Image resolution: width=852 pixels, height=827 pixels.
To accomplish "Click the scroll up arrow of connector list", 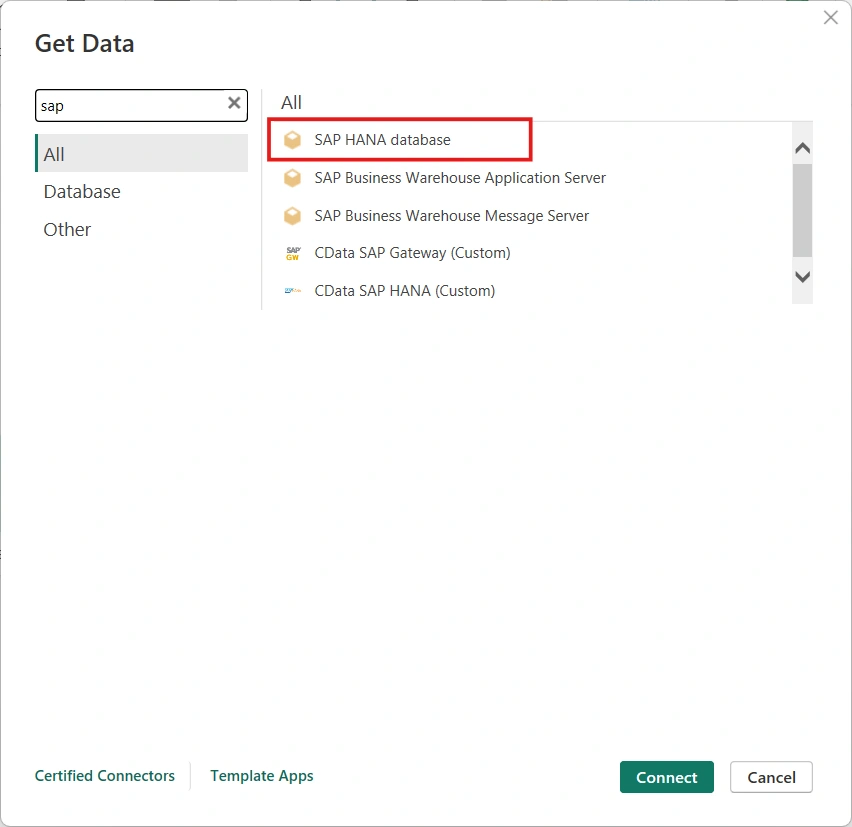I will point(803,148).
